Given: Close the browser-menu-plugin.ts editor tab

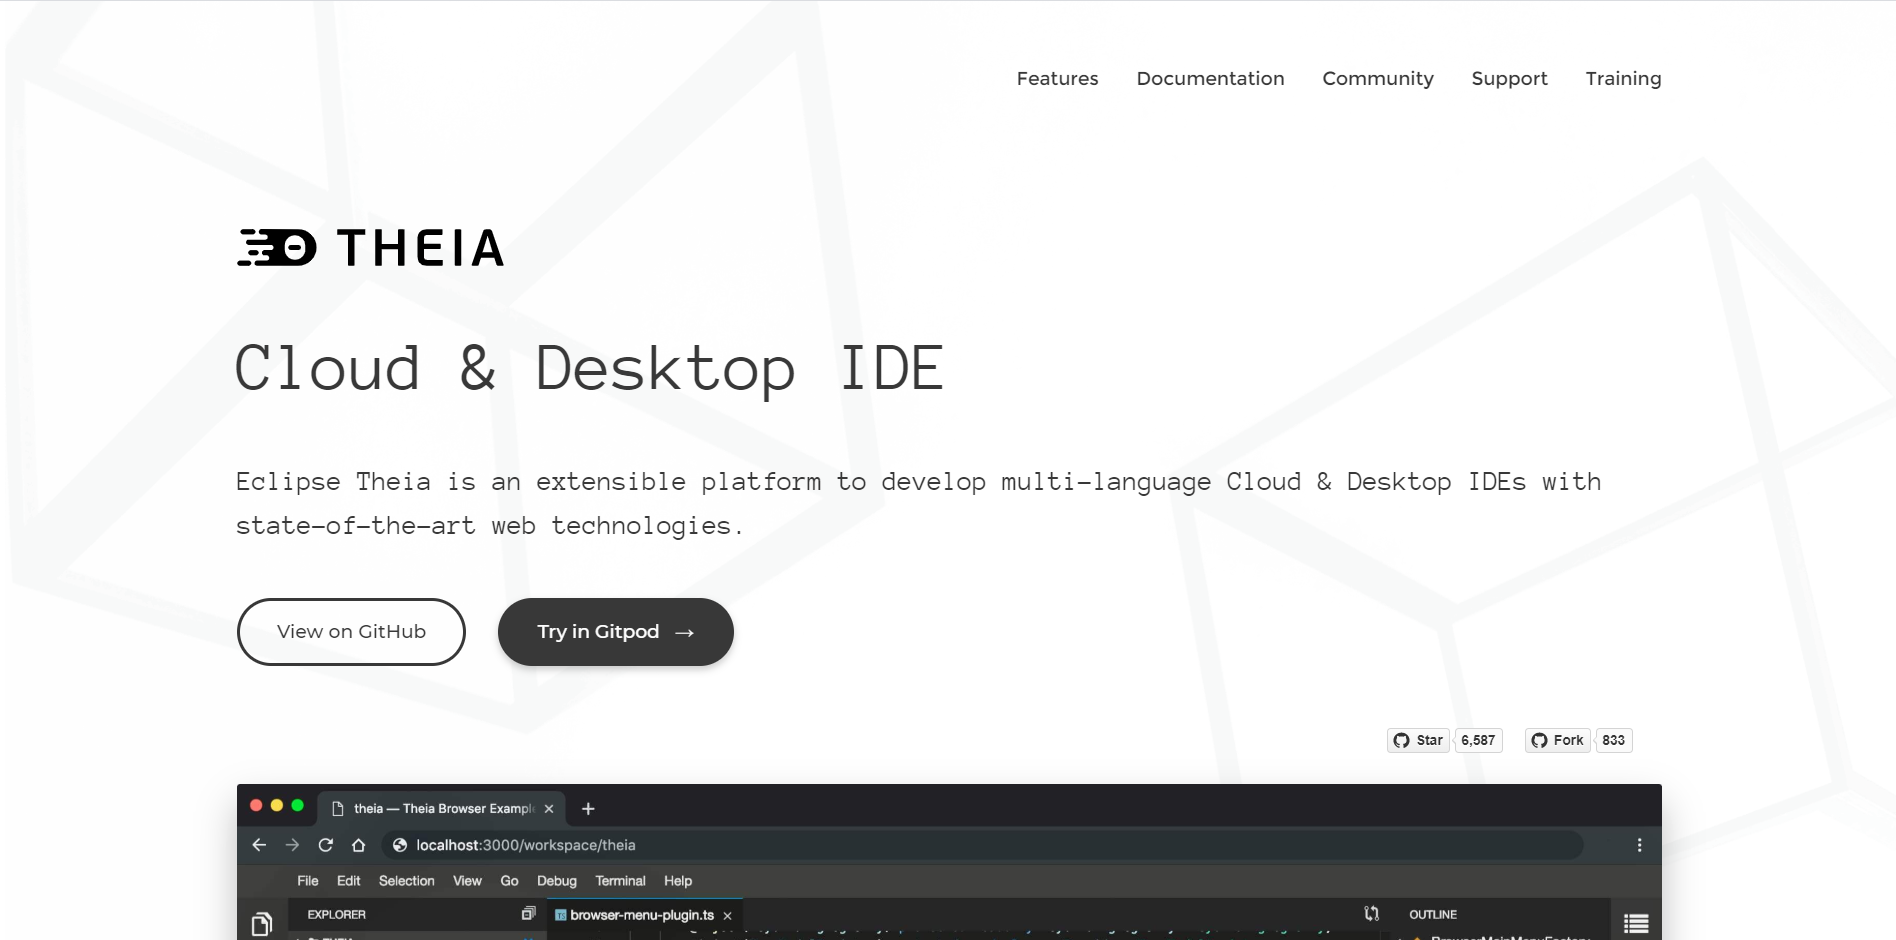Looking at the screenshot, I should (728, 916).
